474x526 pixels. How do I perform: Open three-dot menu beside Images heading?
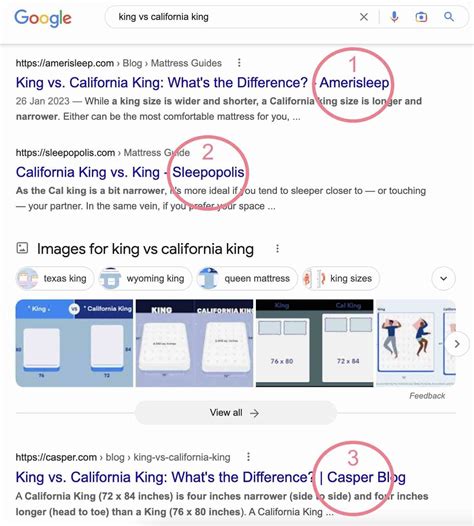277,249
